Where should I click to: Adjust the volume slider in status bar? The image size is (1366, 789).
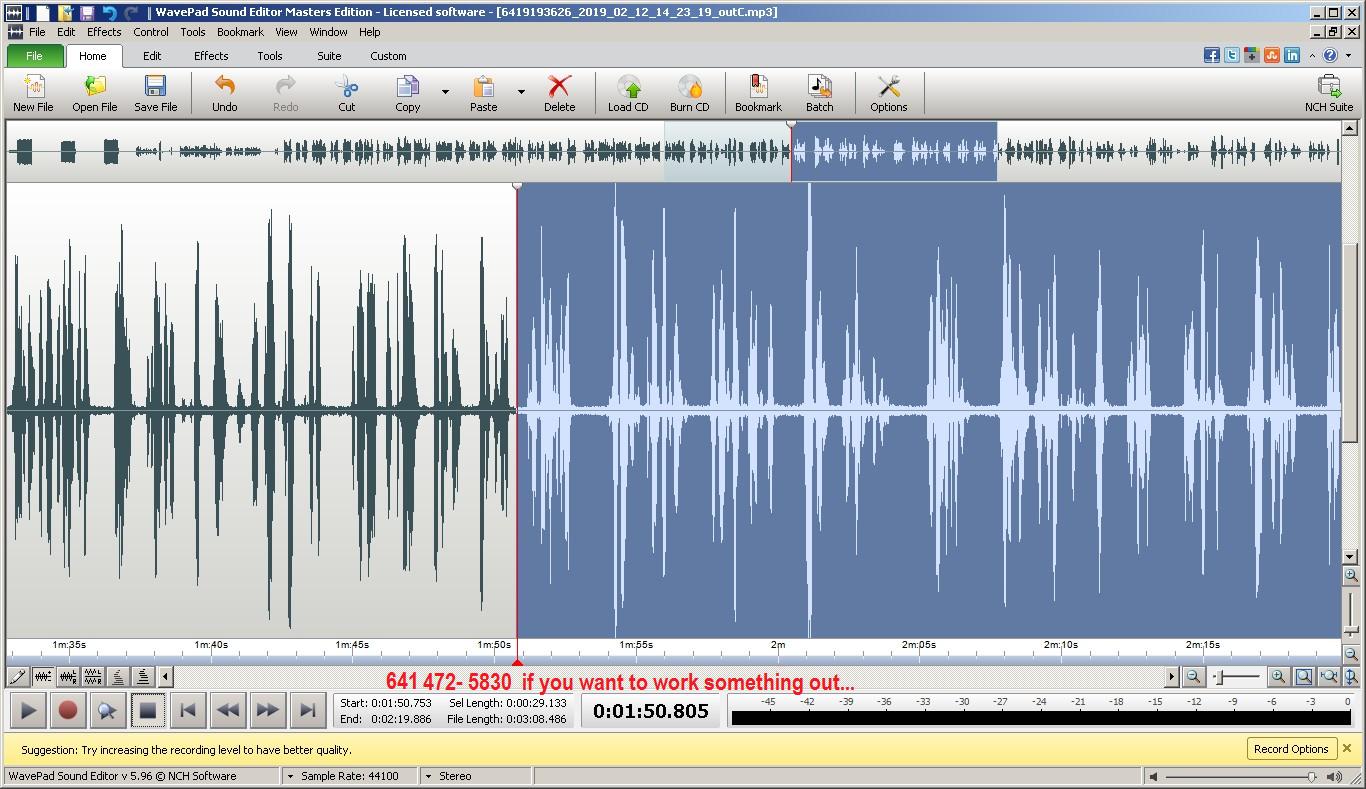click(x=1312, y=777)
